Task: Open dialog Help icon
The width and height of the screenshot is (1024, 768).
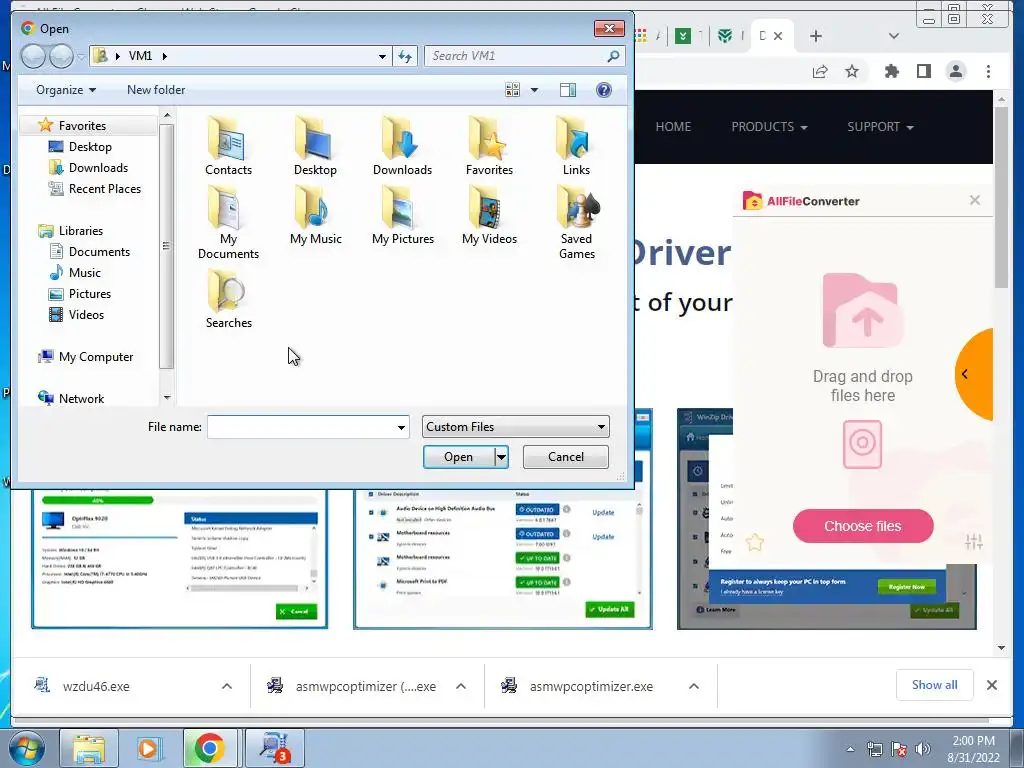Action: click(x=604, y=89)
